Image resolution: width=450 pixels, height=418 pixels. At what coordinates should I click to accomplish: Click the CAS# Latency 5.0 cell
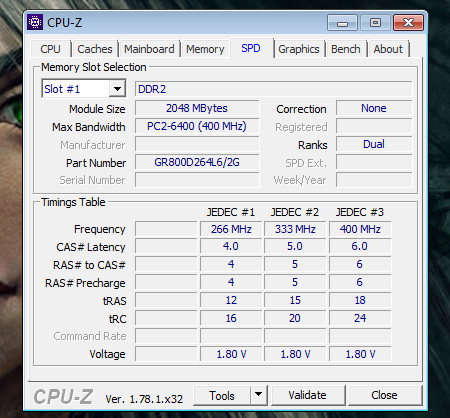[x=295, y=246]
